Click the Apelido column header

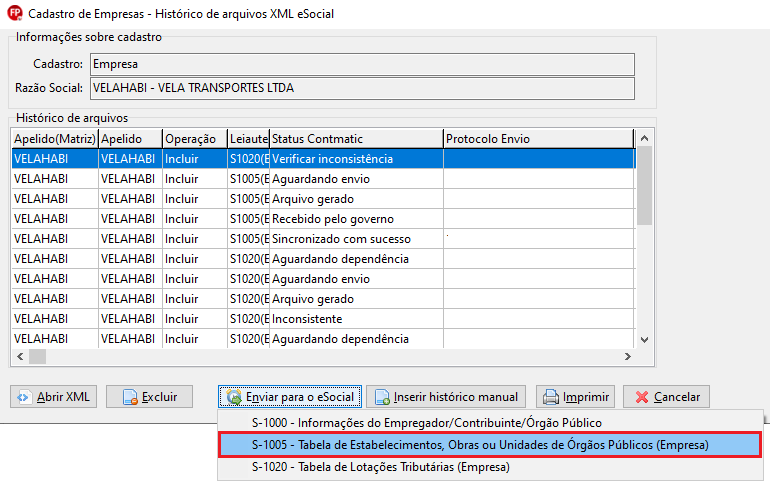(x=131, y=139)
